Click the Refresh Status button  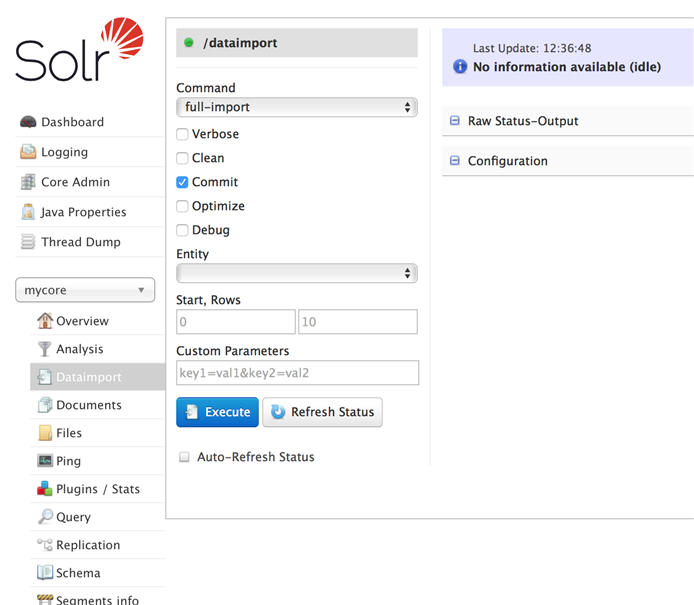(x=322, y=412)
